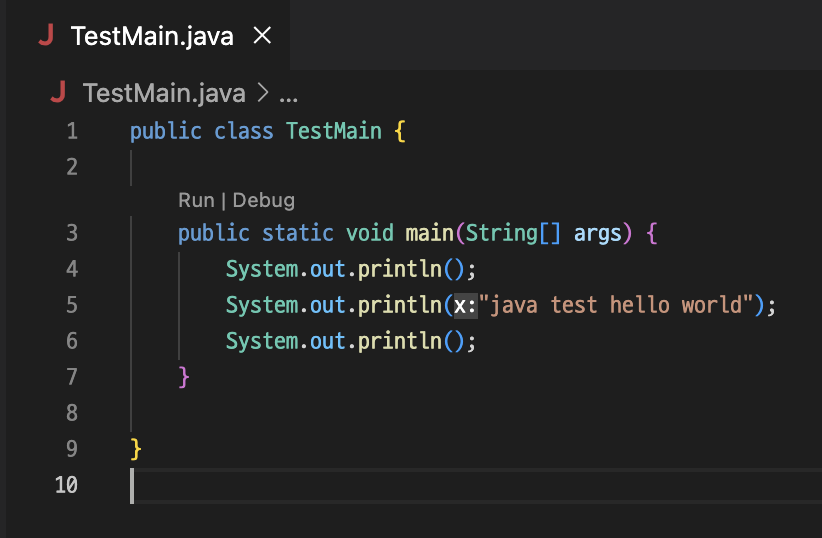Click the 'println' call on line 4
Viewport: 822px width, 538px height.
point(400,269)
